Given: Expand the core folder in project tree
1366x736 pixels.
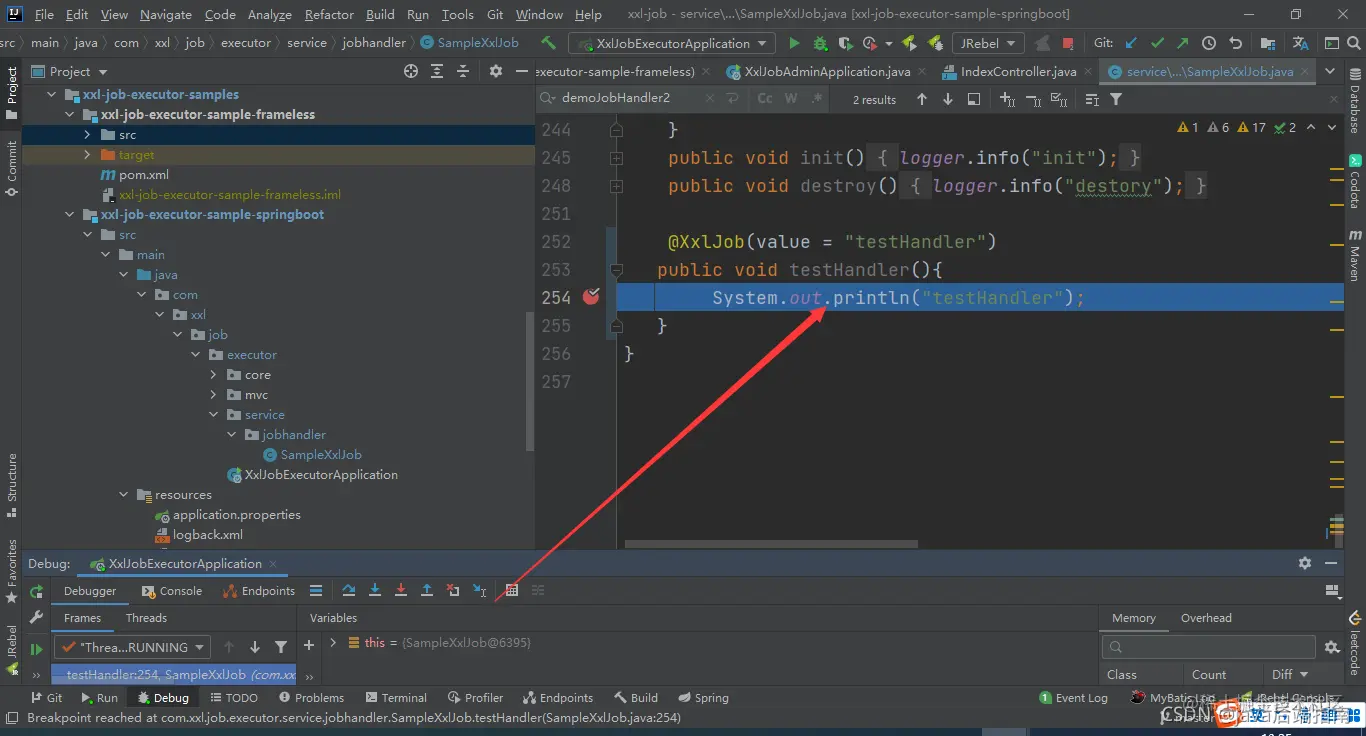Looking at the screenshot, I should [213, 375].
